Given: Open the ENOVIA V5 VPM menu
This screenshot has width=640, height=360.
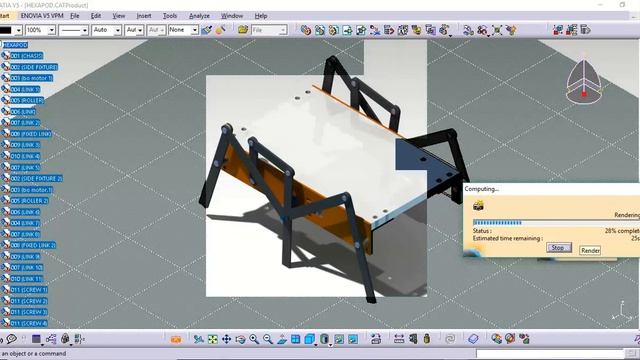Looking at the screenshot, I should coord(42,16).
